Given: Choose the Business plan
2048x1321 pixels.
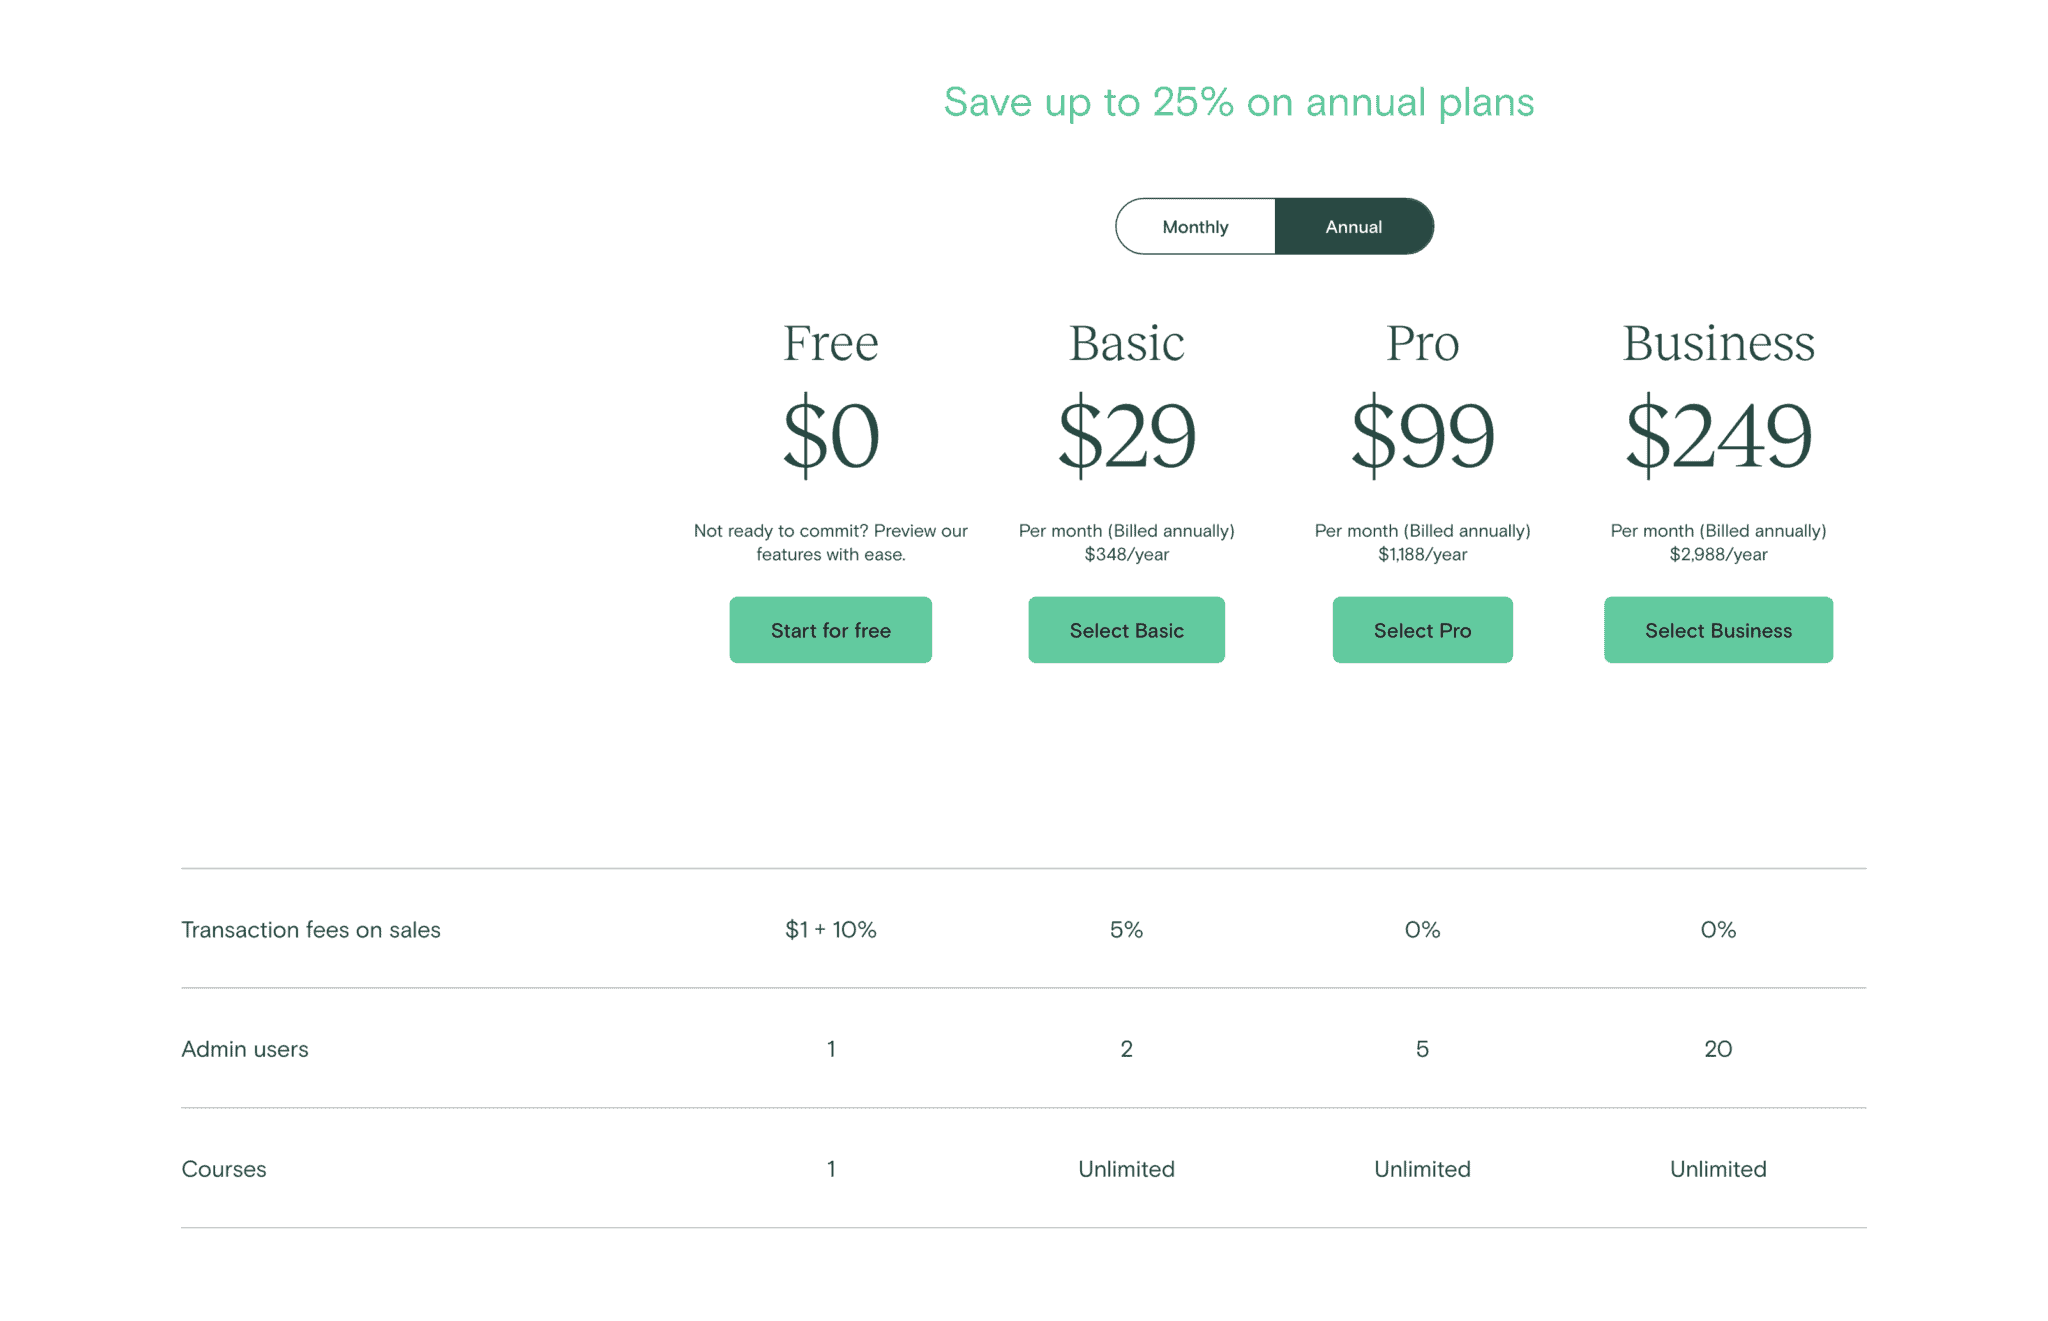Looking at the screenshot, I should pyautogui.click(x=1717, y=630).
